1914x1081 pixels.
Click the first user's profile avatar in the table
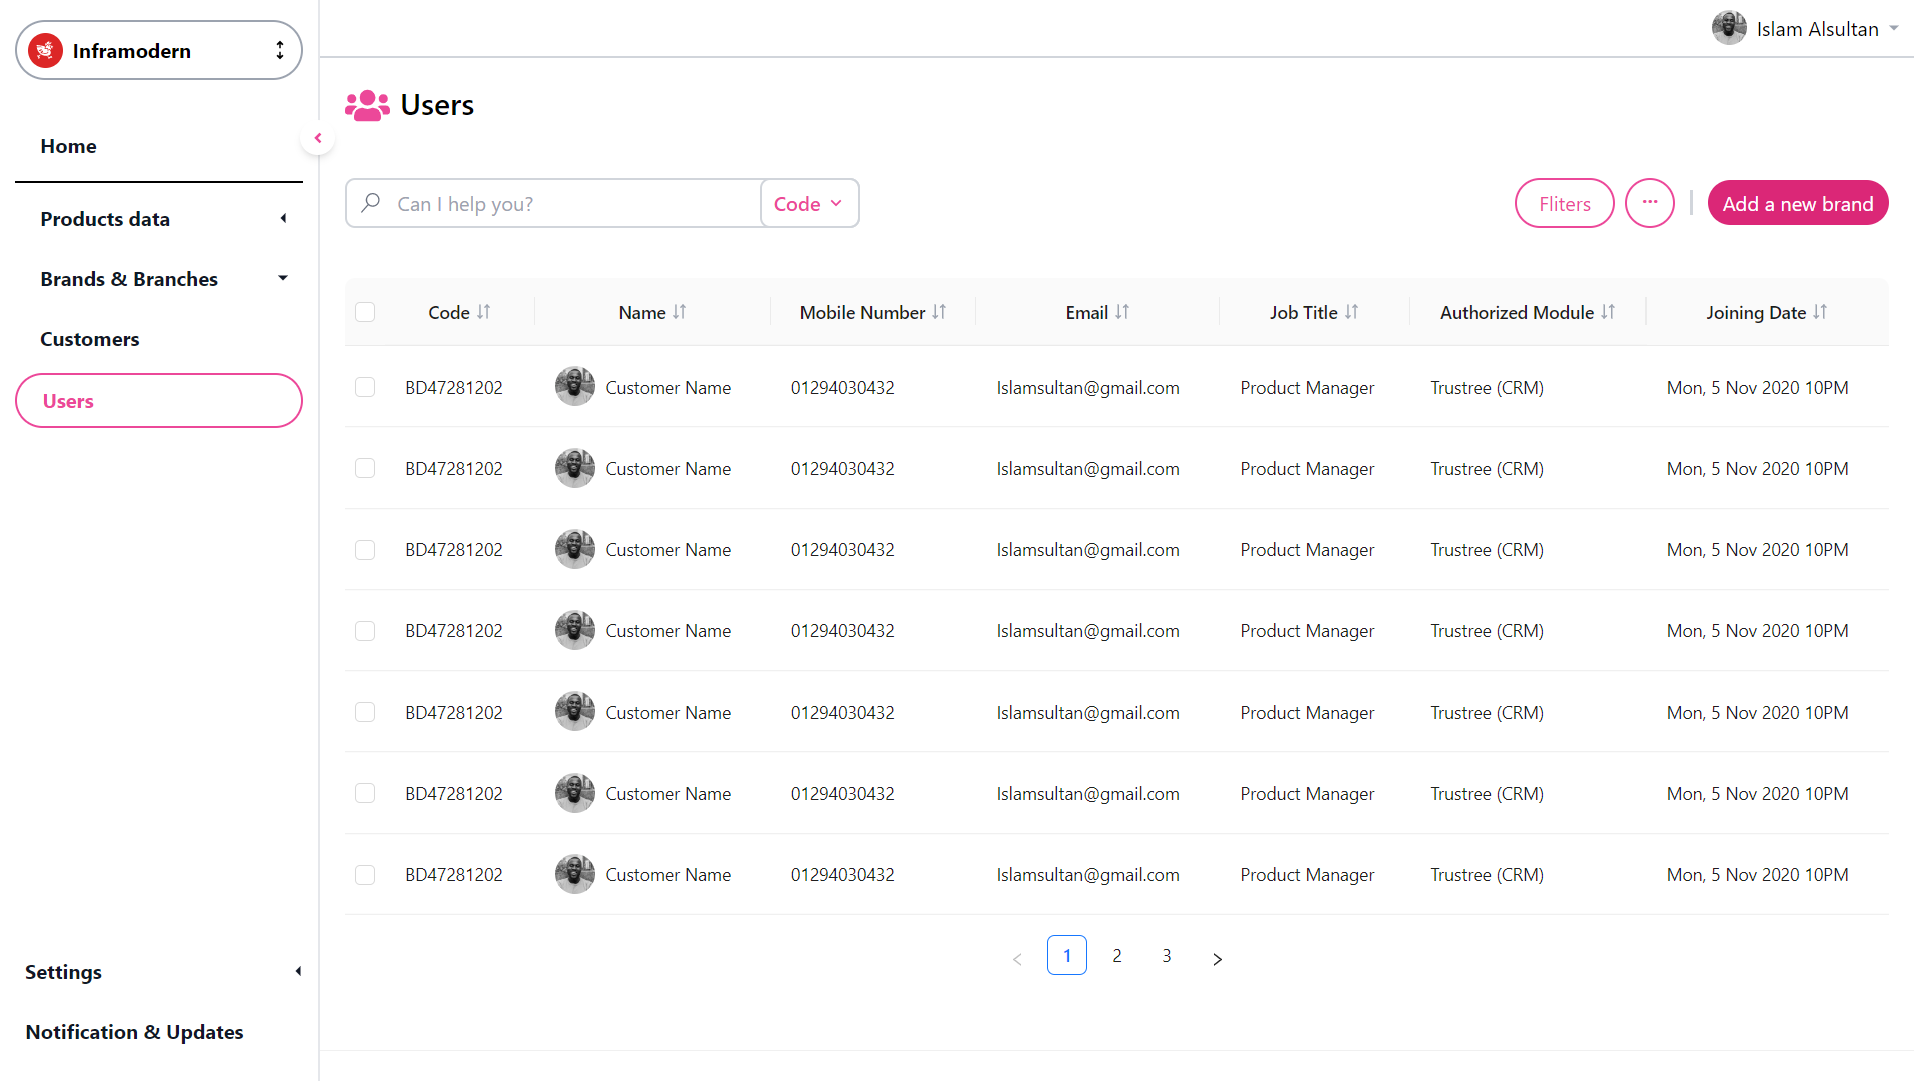click(574, 386)
